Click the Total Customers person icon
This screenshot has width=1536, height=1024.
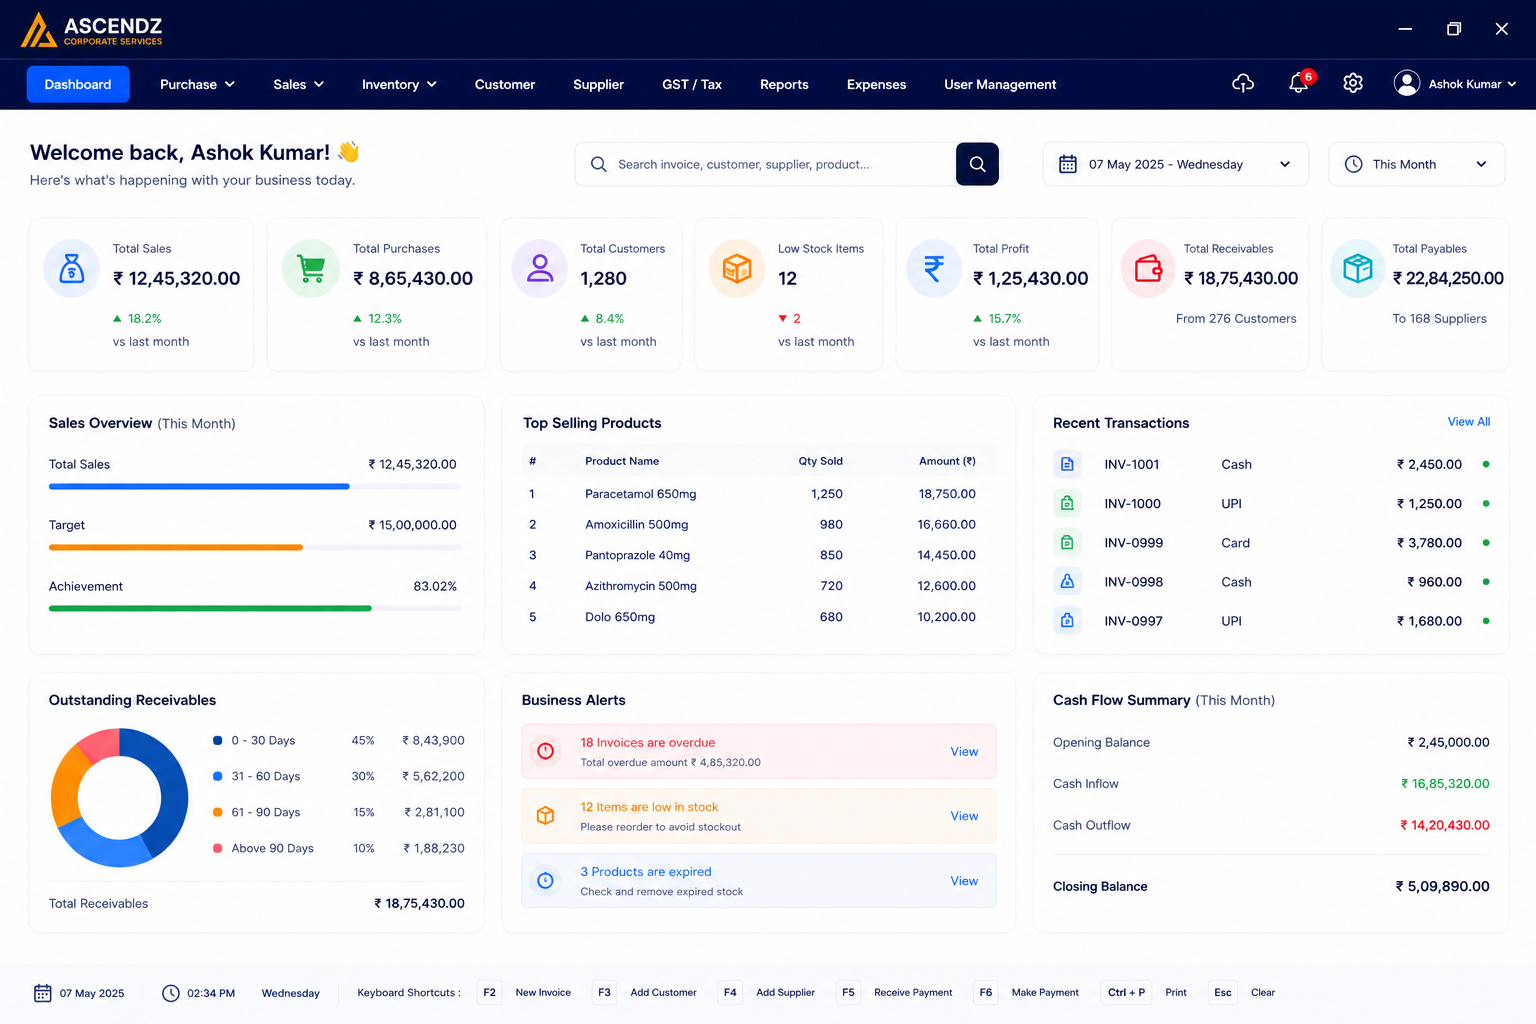(x=540, y=268)
